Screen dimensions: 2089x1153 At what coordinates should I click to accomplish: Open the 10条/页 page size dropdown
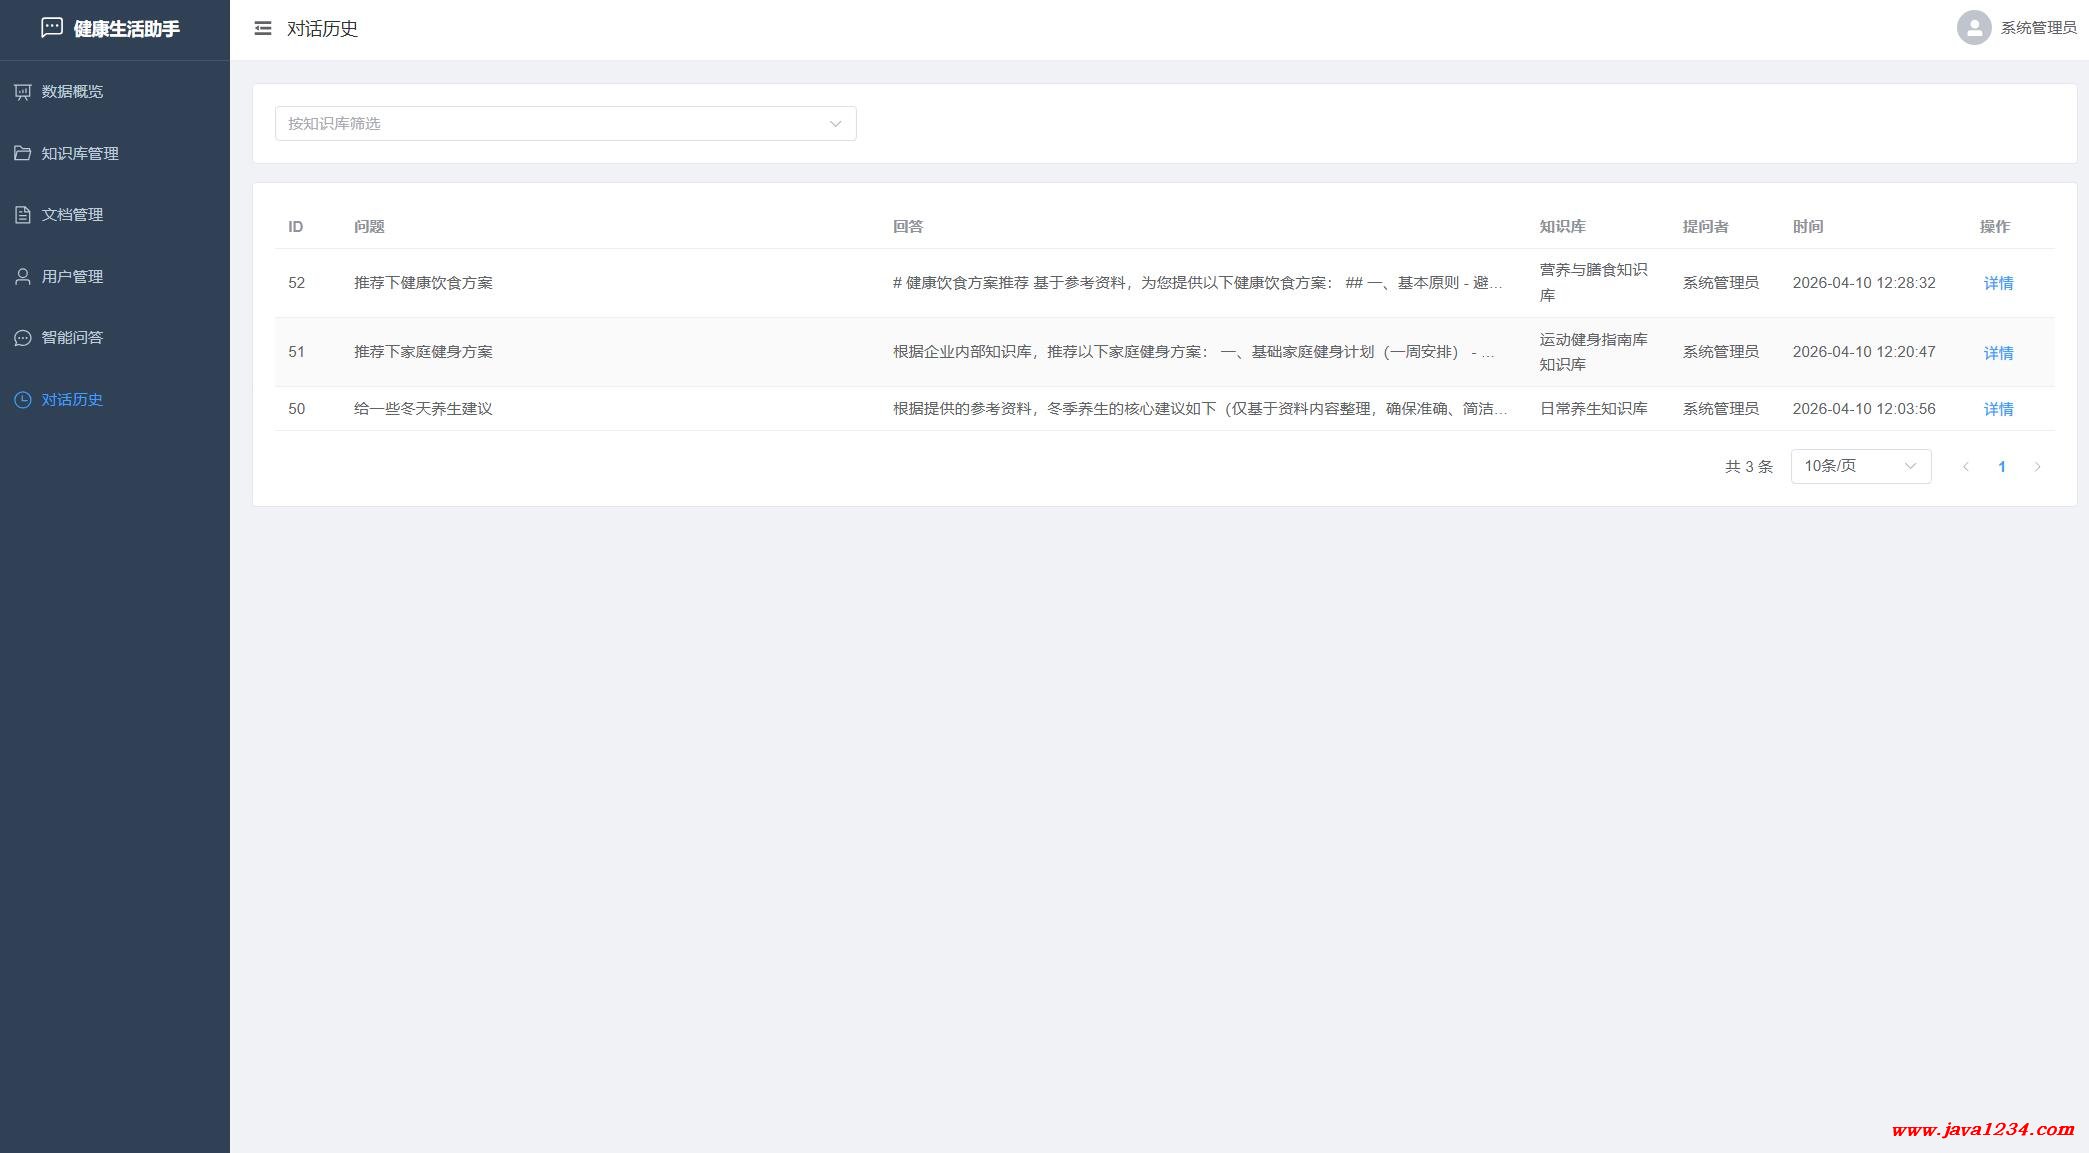(1860, 466)
